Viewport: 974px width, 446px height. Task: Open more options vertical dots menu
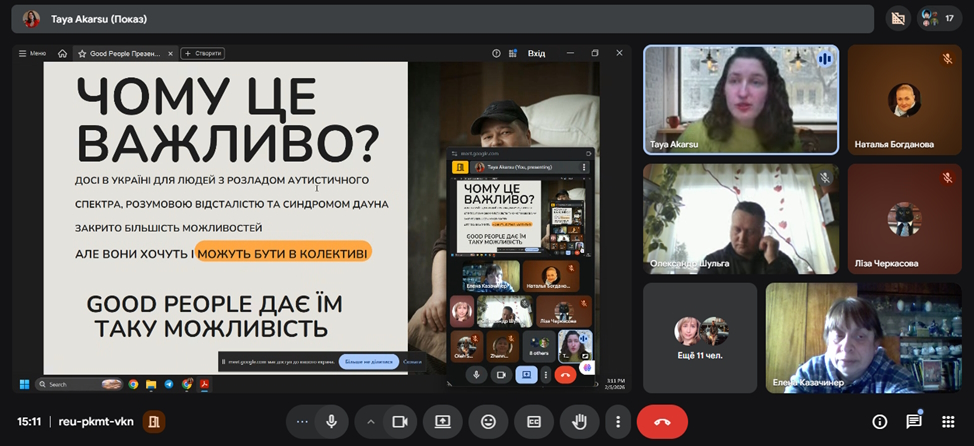pyautogui.click(x=619, y=422)
